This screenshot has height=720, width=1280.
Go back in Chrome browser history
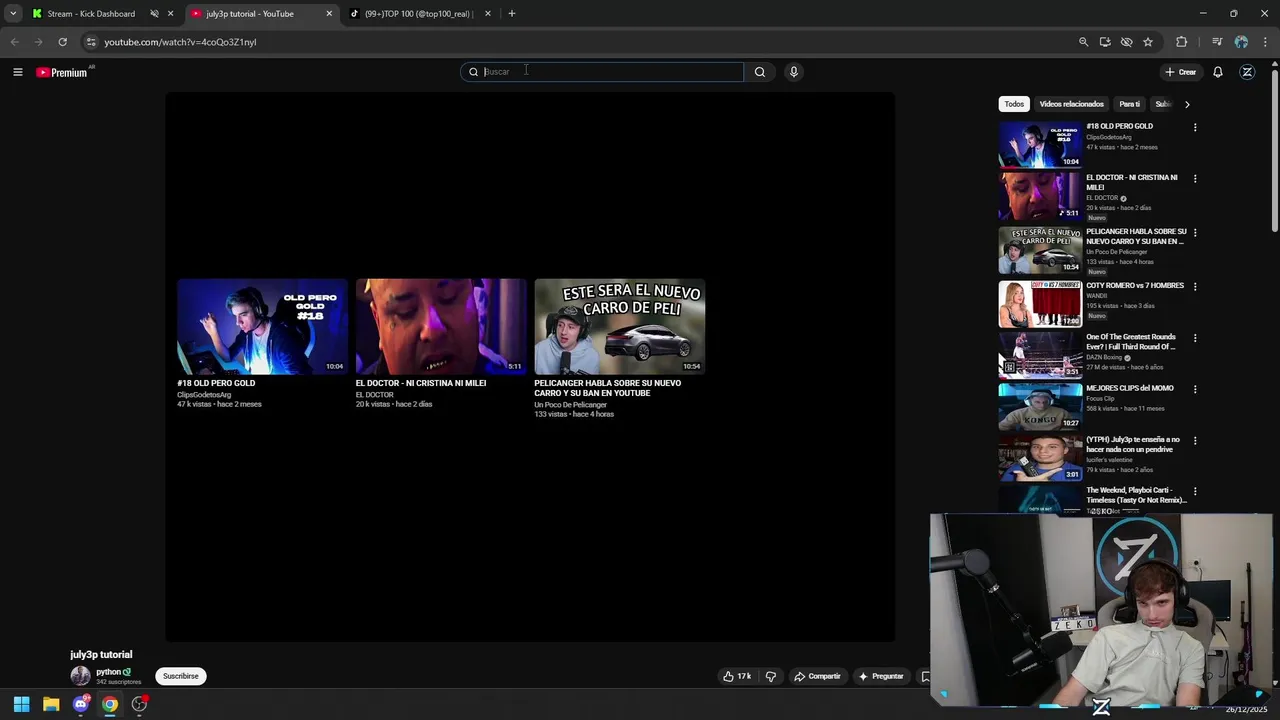pyautogui.click(x=14, y=42)
